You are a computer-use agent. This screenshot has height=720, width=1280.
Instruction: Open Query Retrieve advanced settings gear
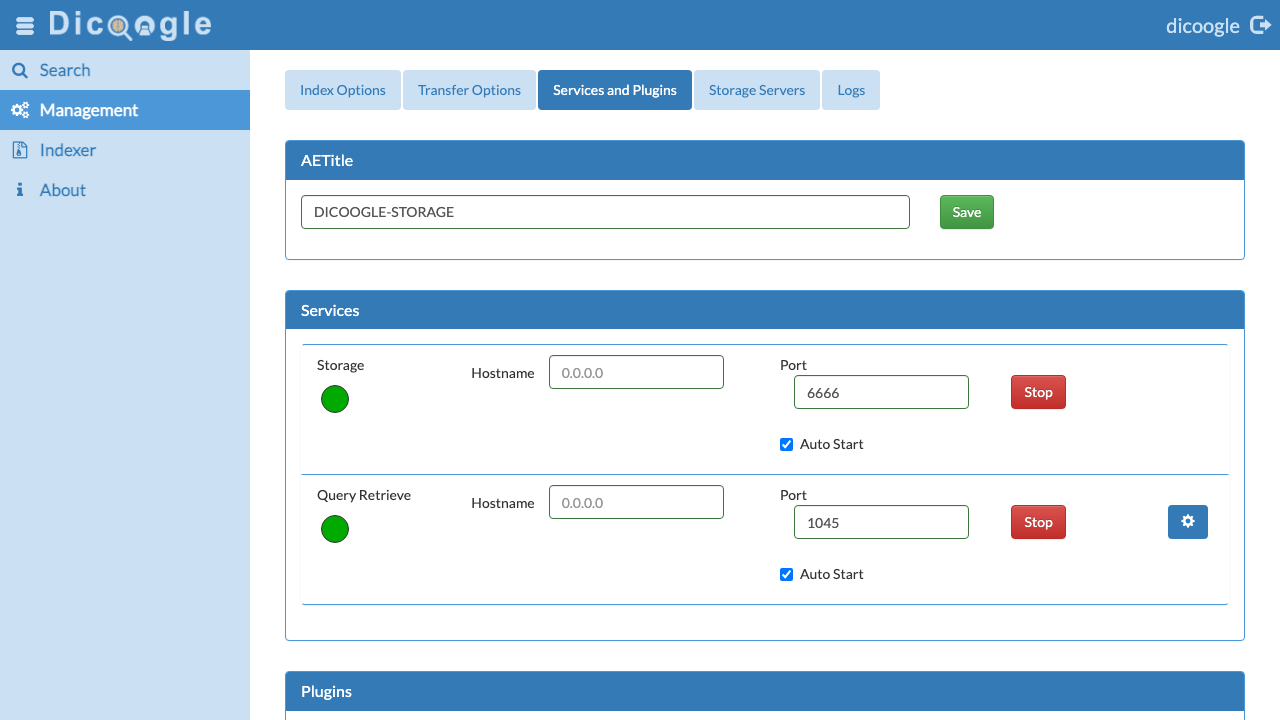click(x=1188, y=522)
